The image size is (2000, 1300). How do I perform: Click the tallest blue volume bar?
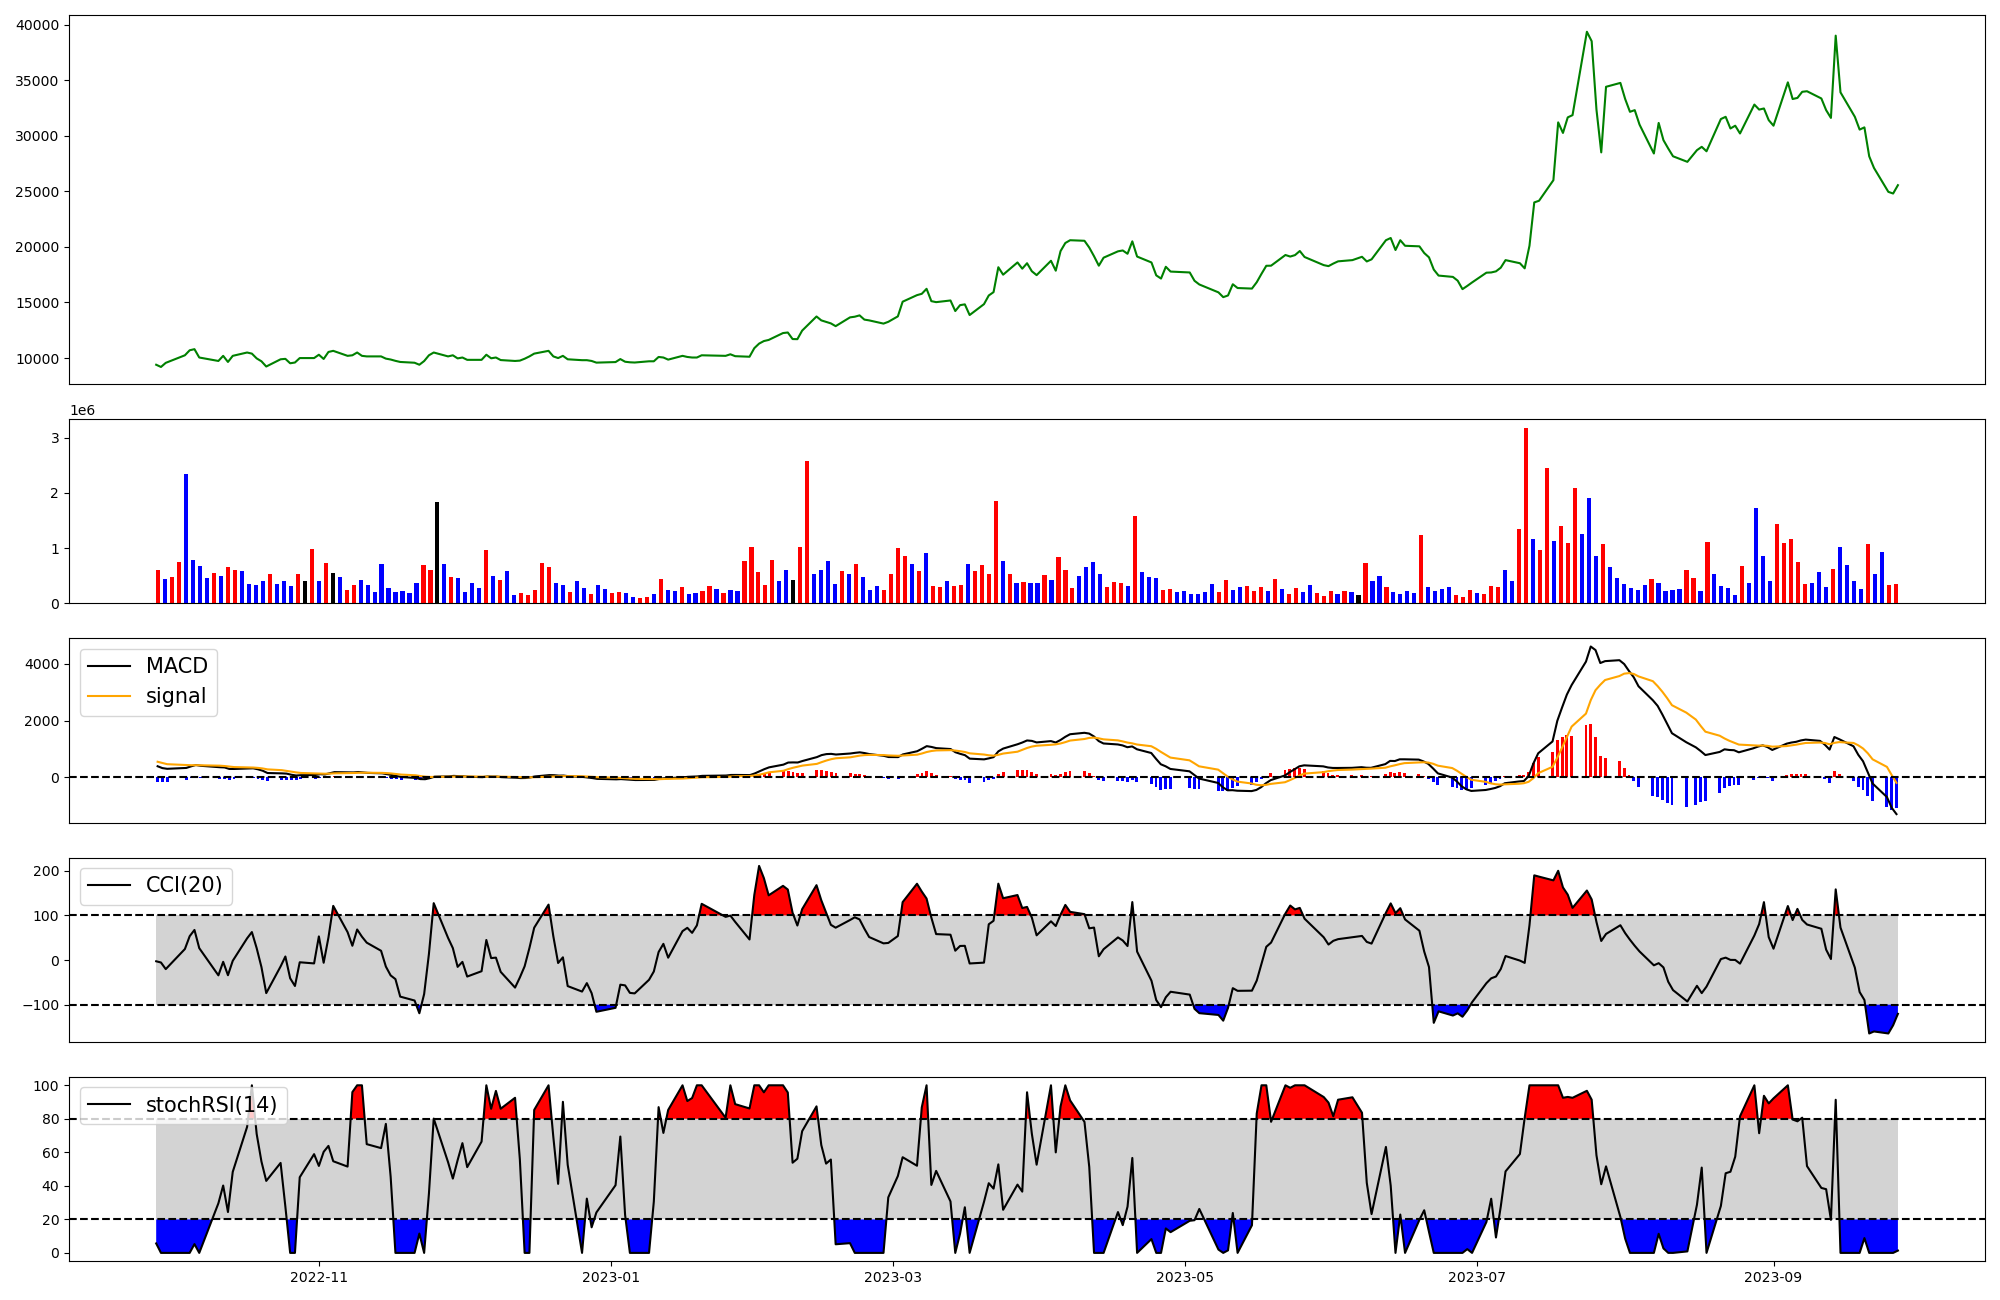pos(186,538)
